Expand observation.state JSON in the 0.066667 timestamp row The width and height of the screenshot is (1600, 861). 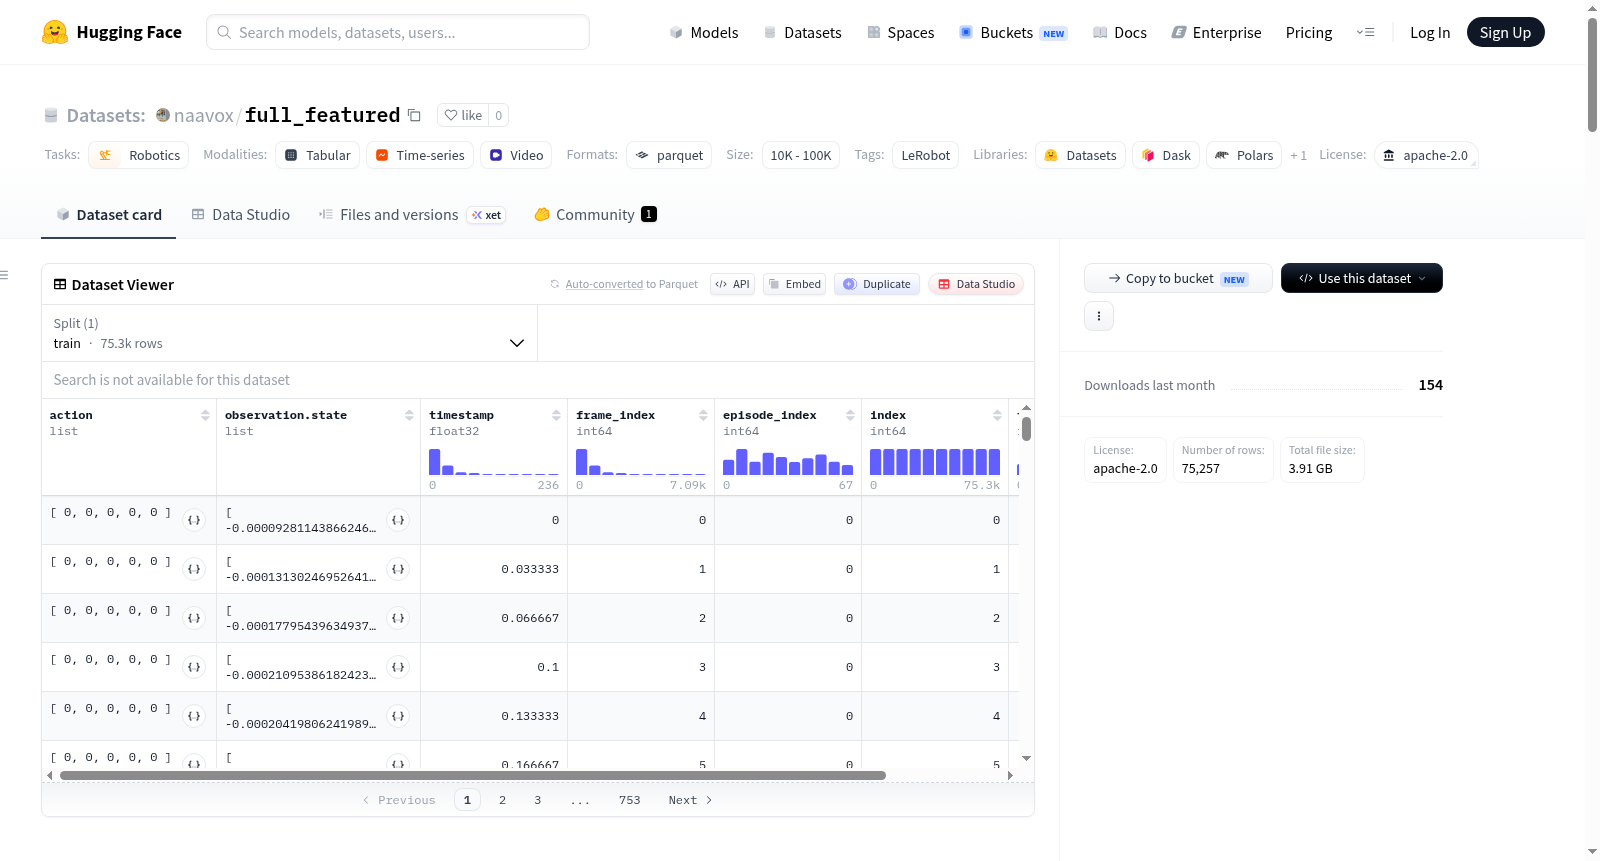click(x=398, y=618)
